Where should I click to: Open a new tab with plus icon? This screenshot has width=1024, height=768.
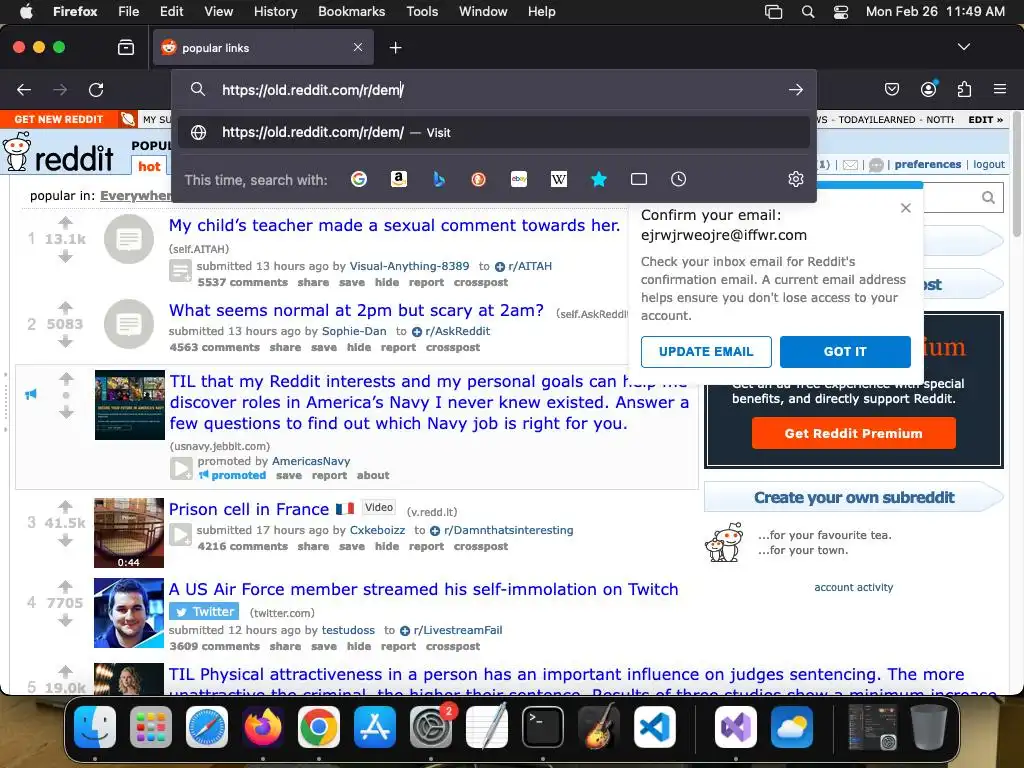tap(395, 48)
